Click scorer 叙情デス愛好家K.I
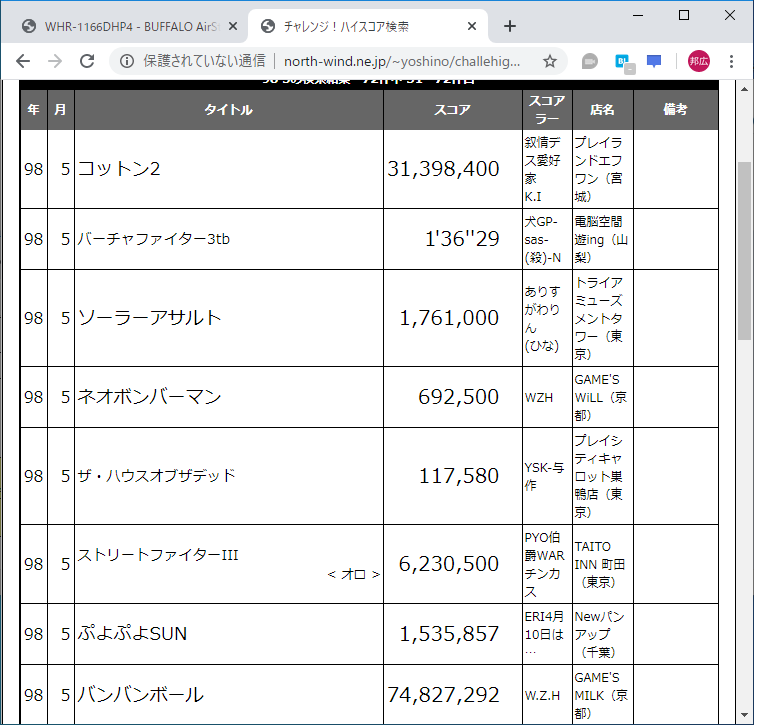This screenshot has height=725, width=780. point(543,169)
